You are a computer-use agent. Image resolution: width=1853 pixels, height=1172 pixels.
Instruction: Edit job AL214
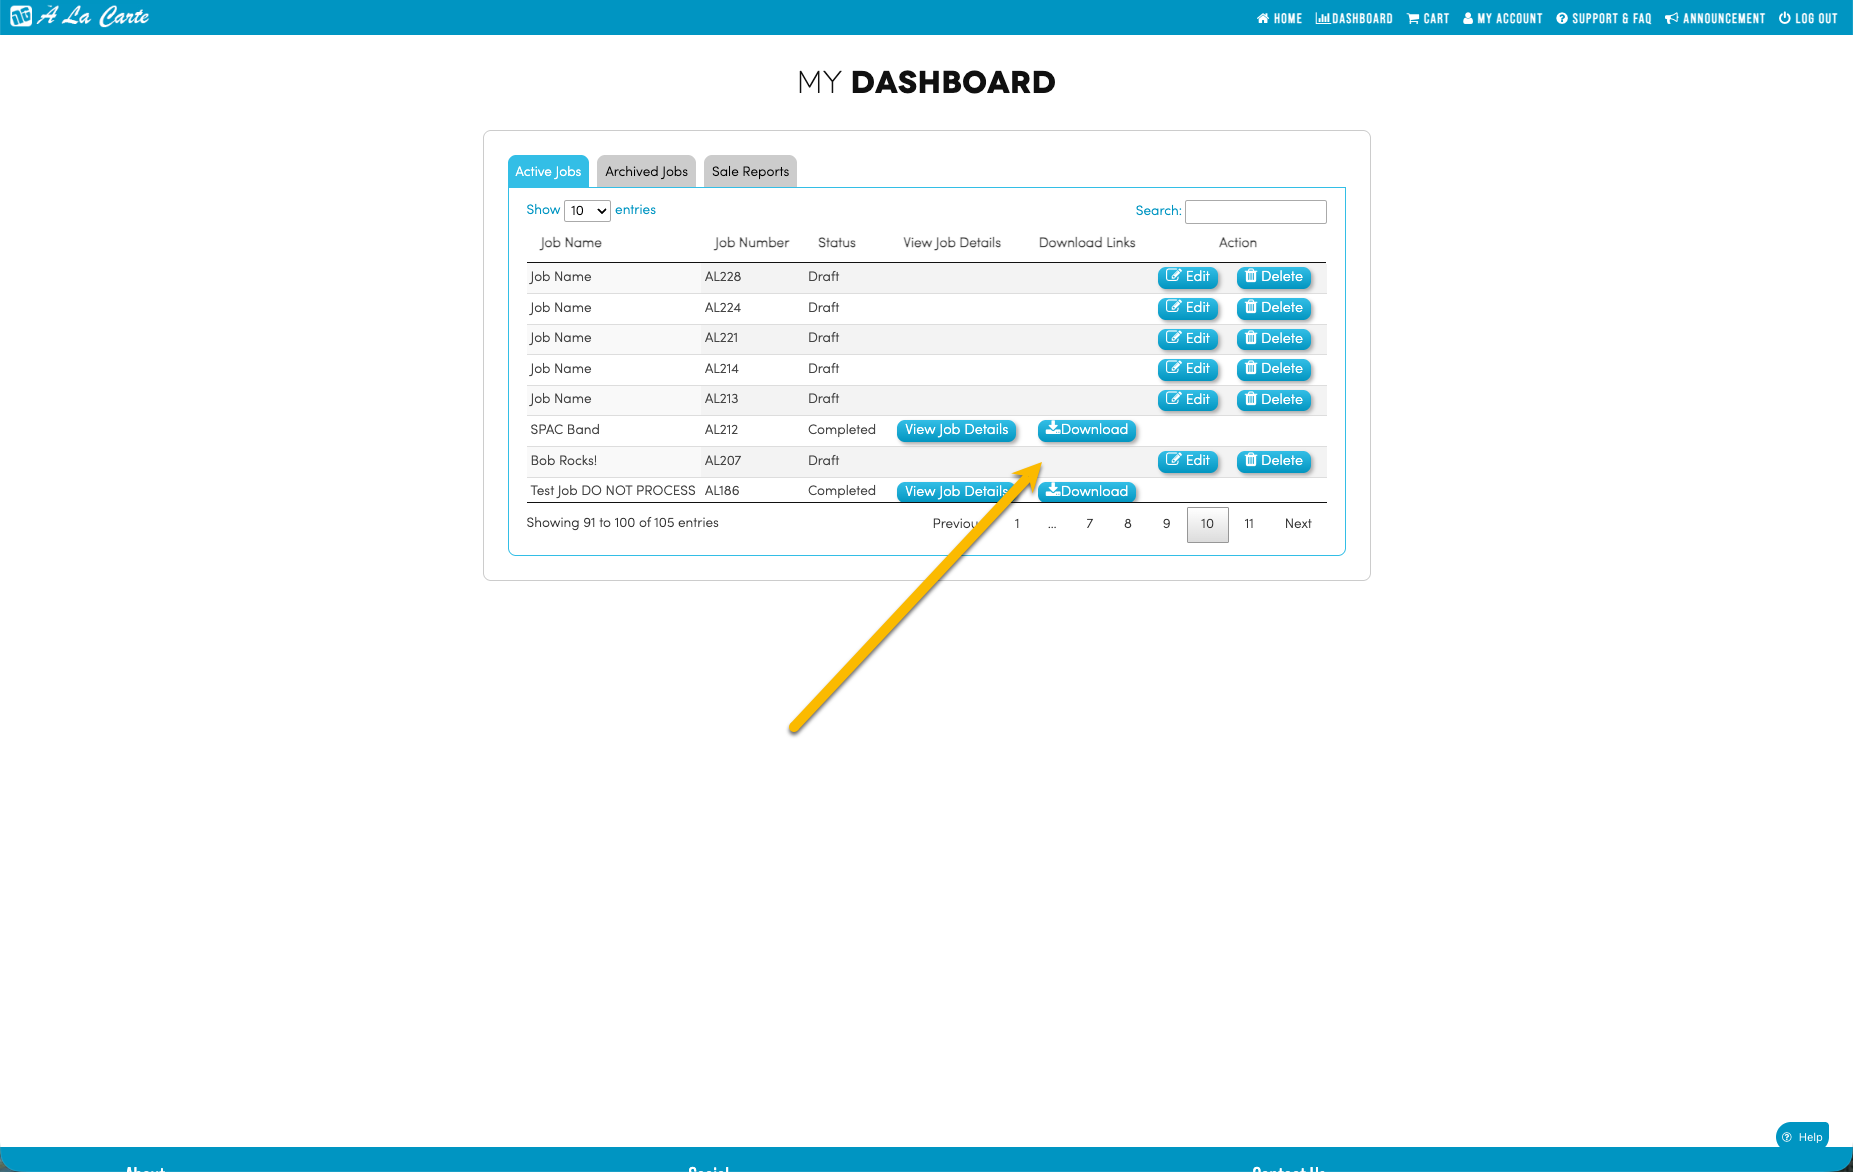pyautogui.click(x=1188, y=369)
